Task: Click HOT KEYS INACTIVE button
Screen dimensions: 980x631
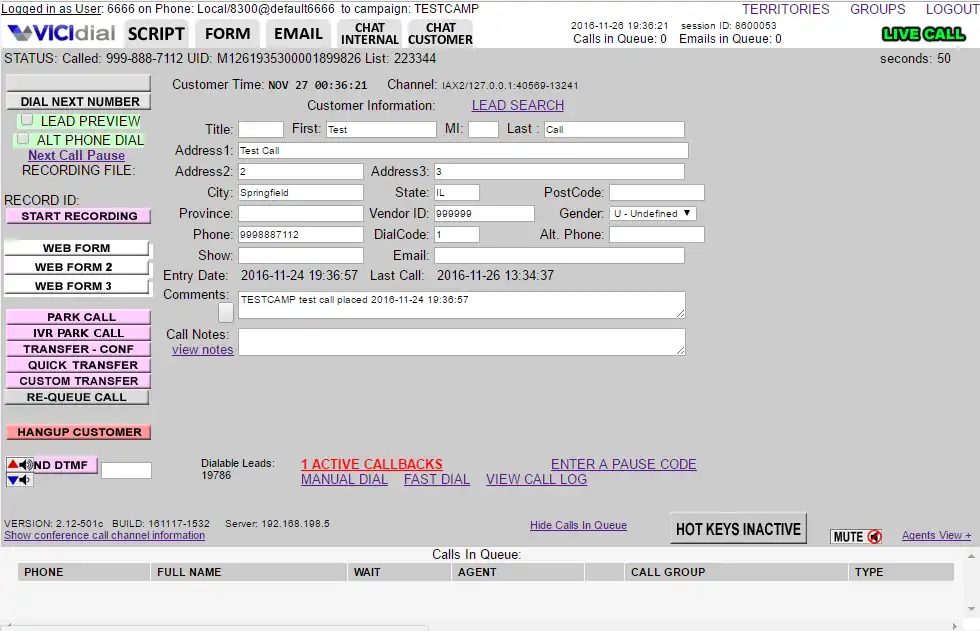Action: point(738,529)
